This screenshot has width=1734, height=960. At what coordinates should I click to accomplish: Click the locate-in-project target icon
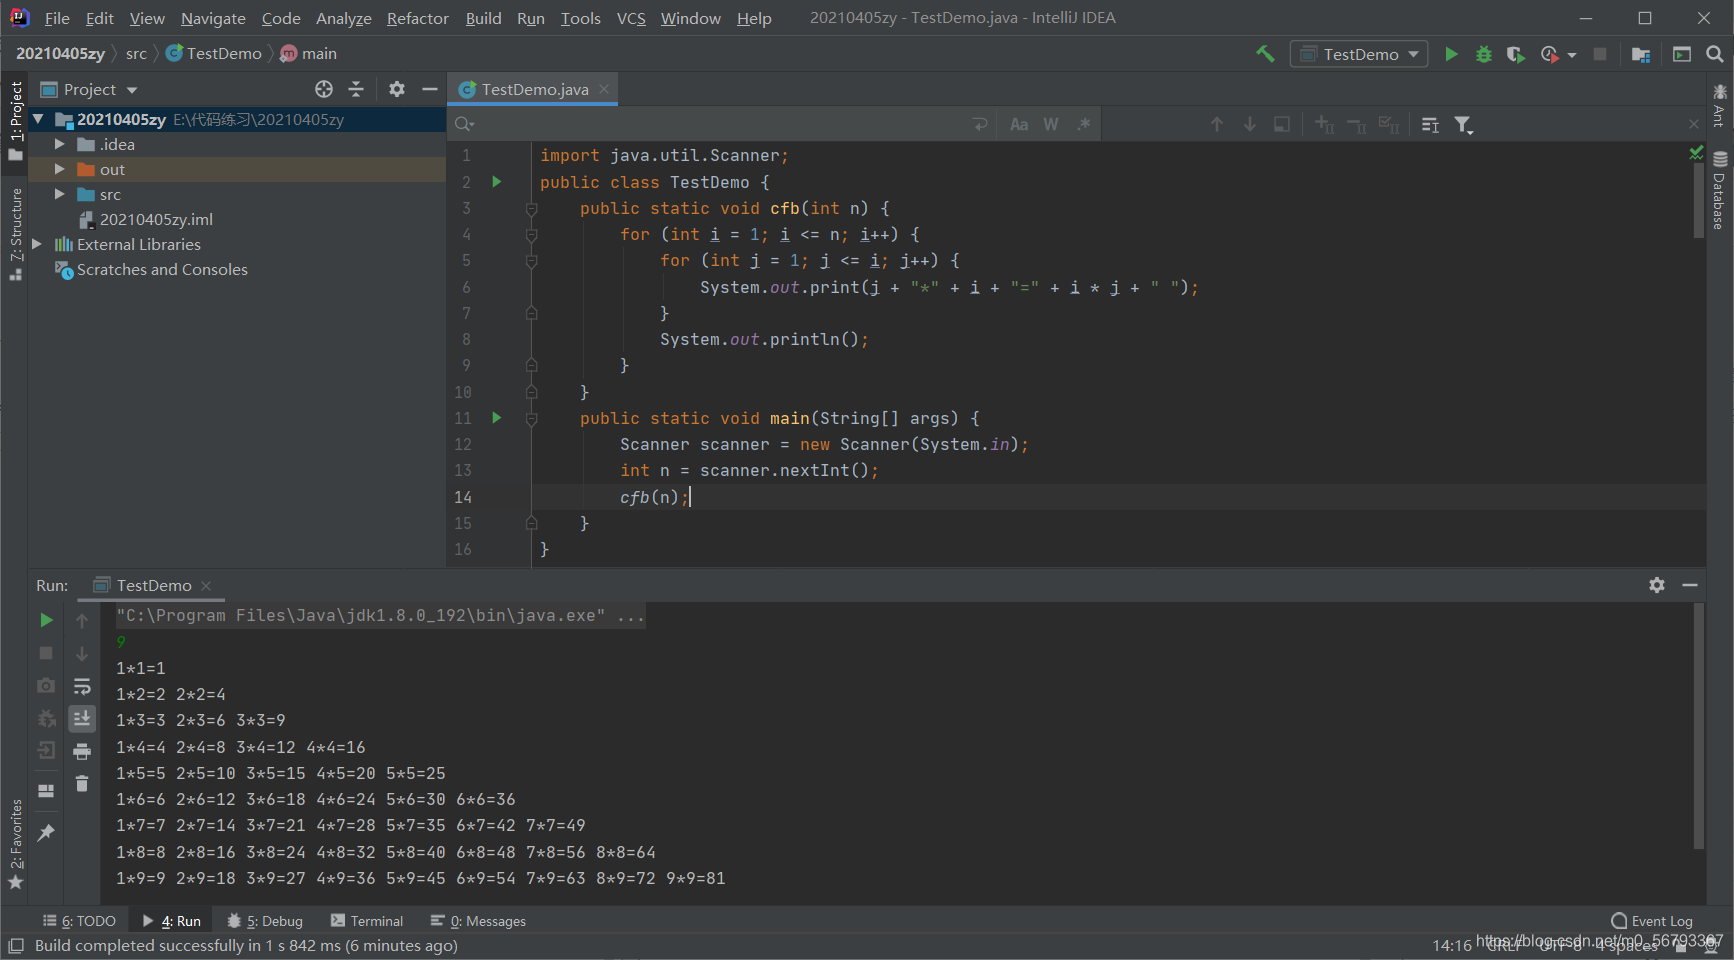click(x=324, y=89)
